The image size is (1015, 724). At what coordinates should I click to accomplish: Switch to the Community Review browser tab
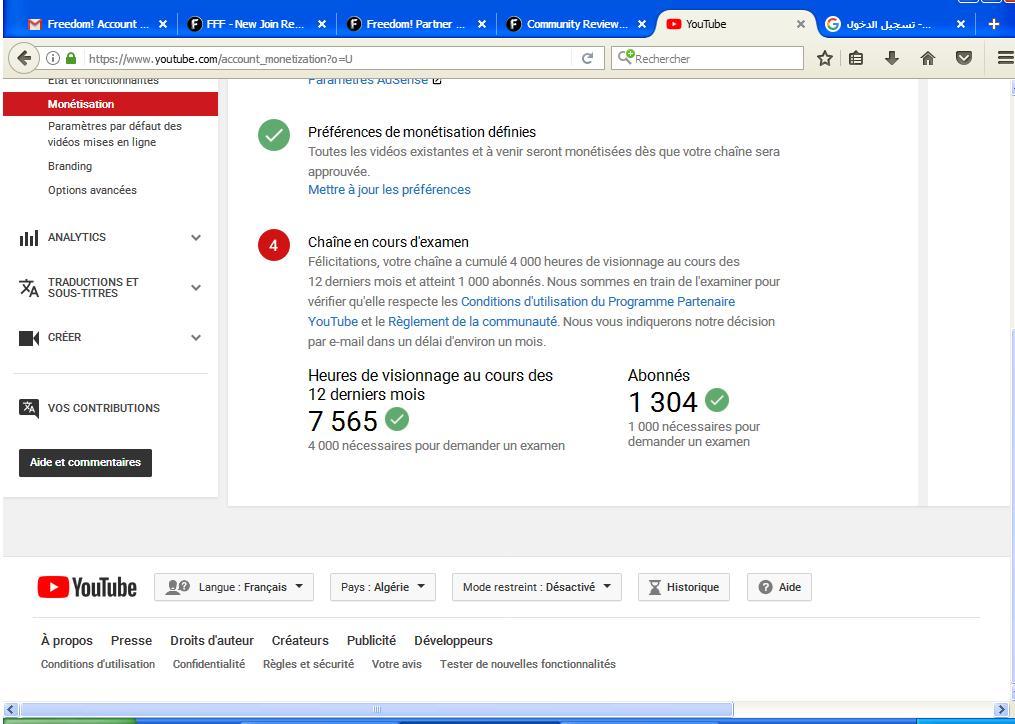[x=577, y=24]
